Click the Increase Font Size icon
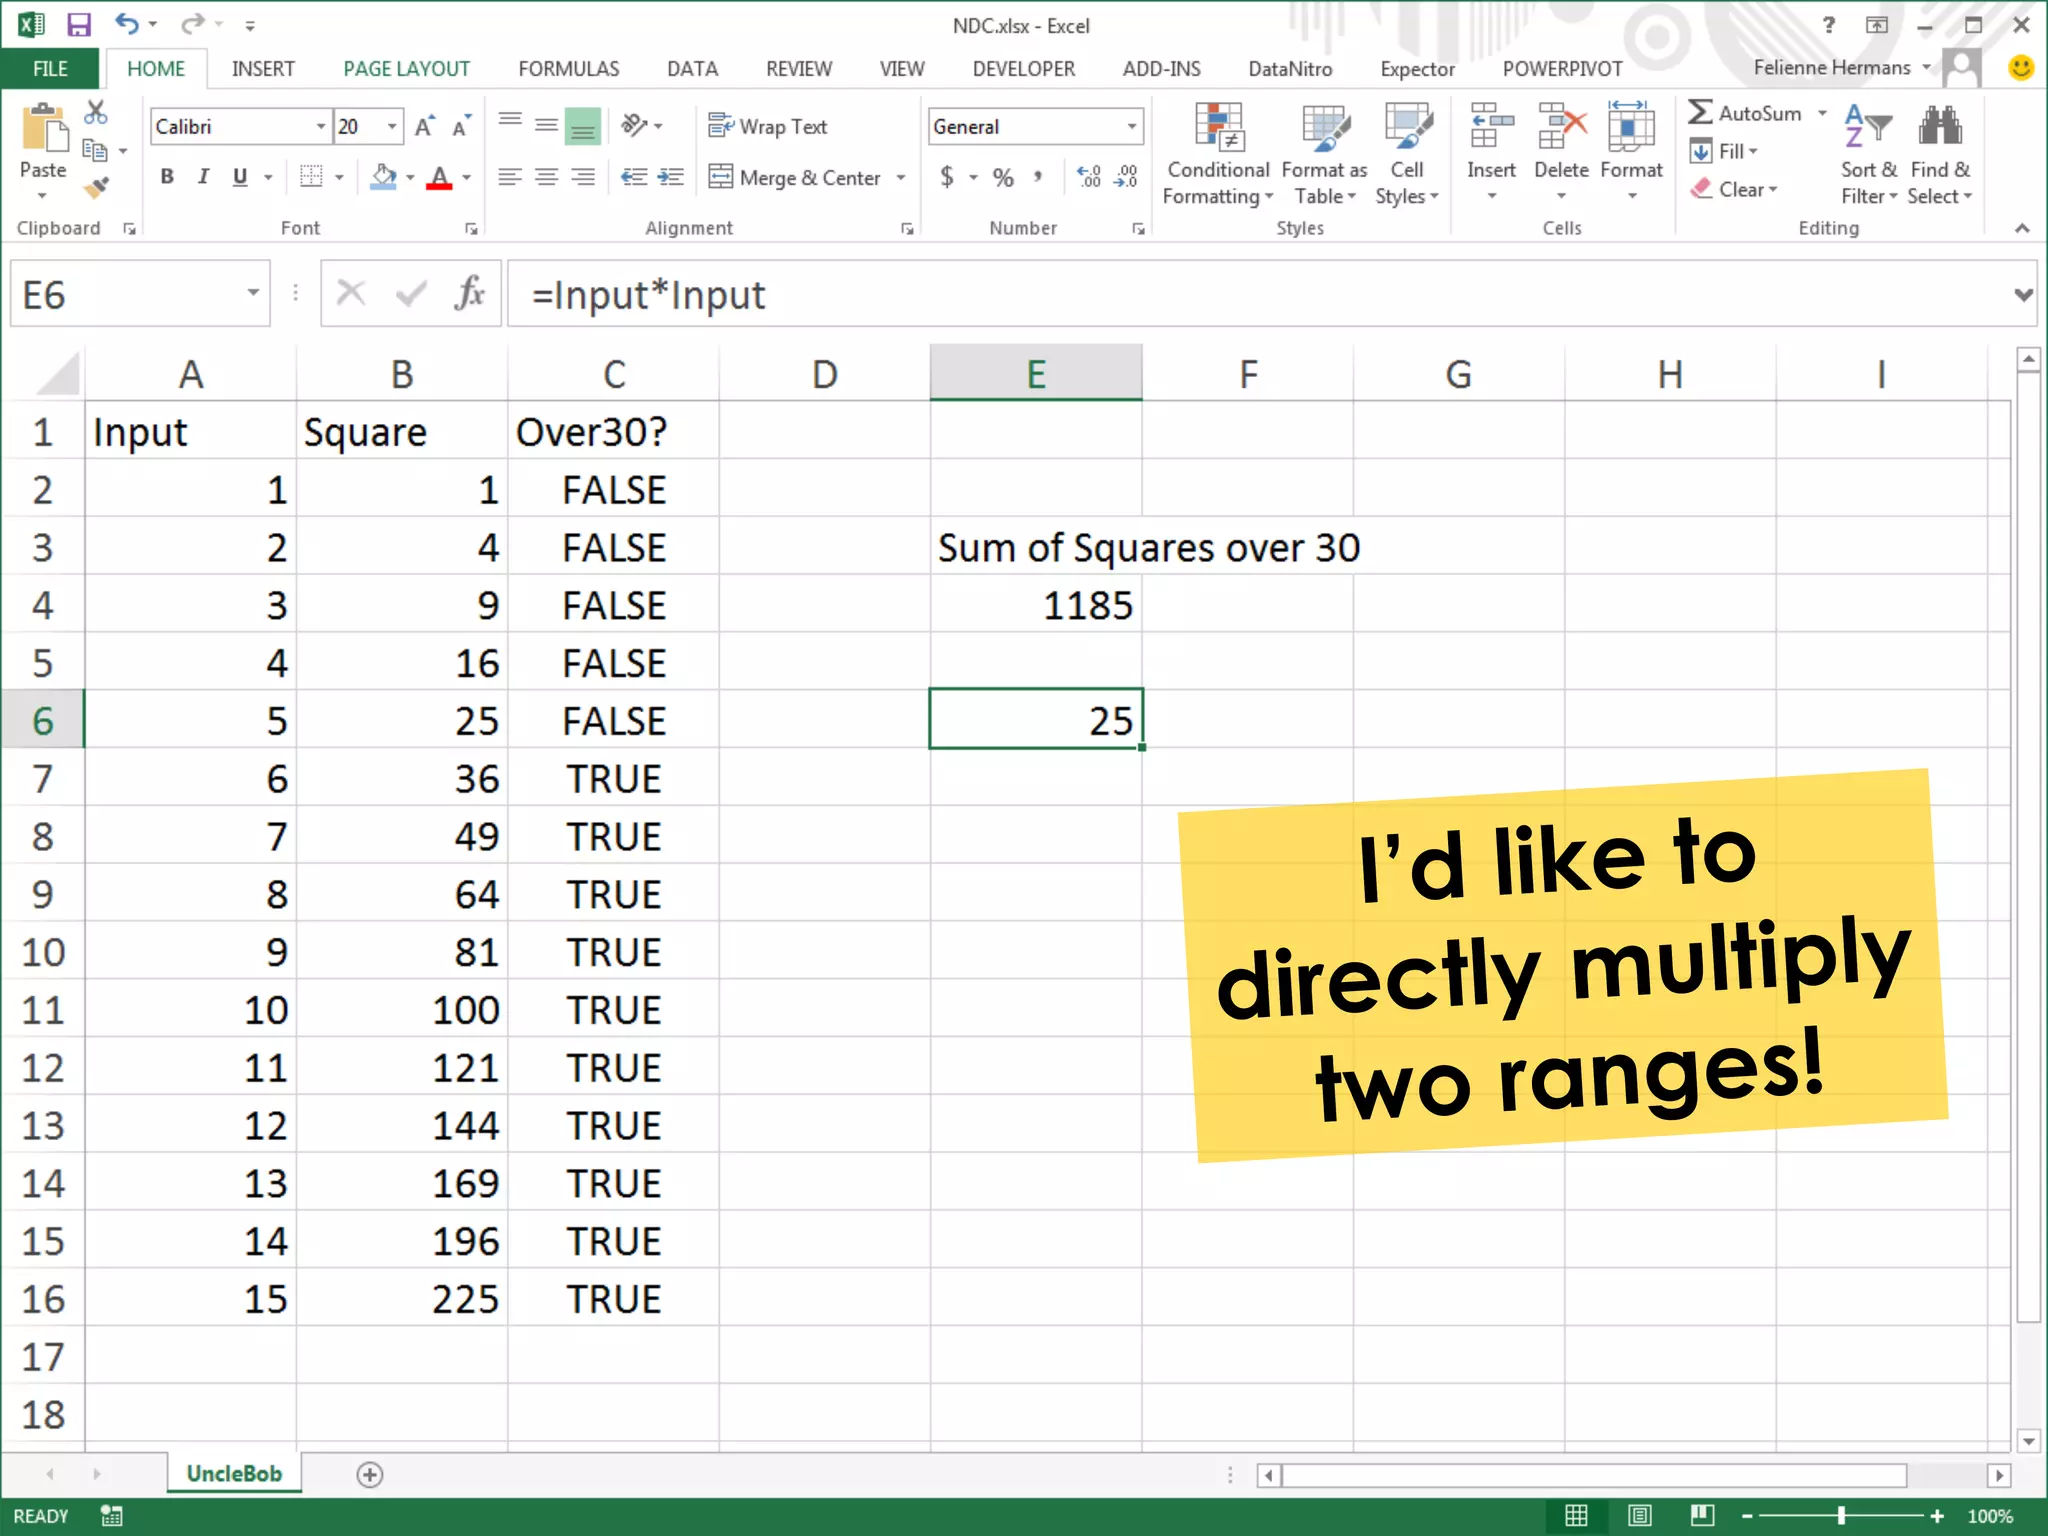Screen dimensions: 2048x1536 (424, 127)
